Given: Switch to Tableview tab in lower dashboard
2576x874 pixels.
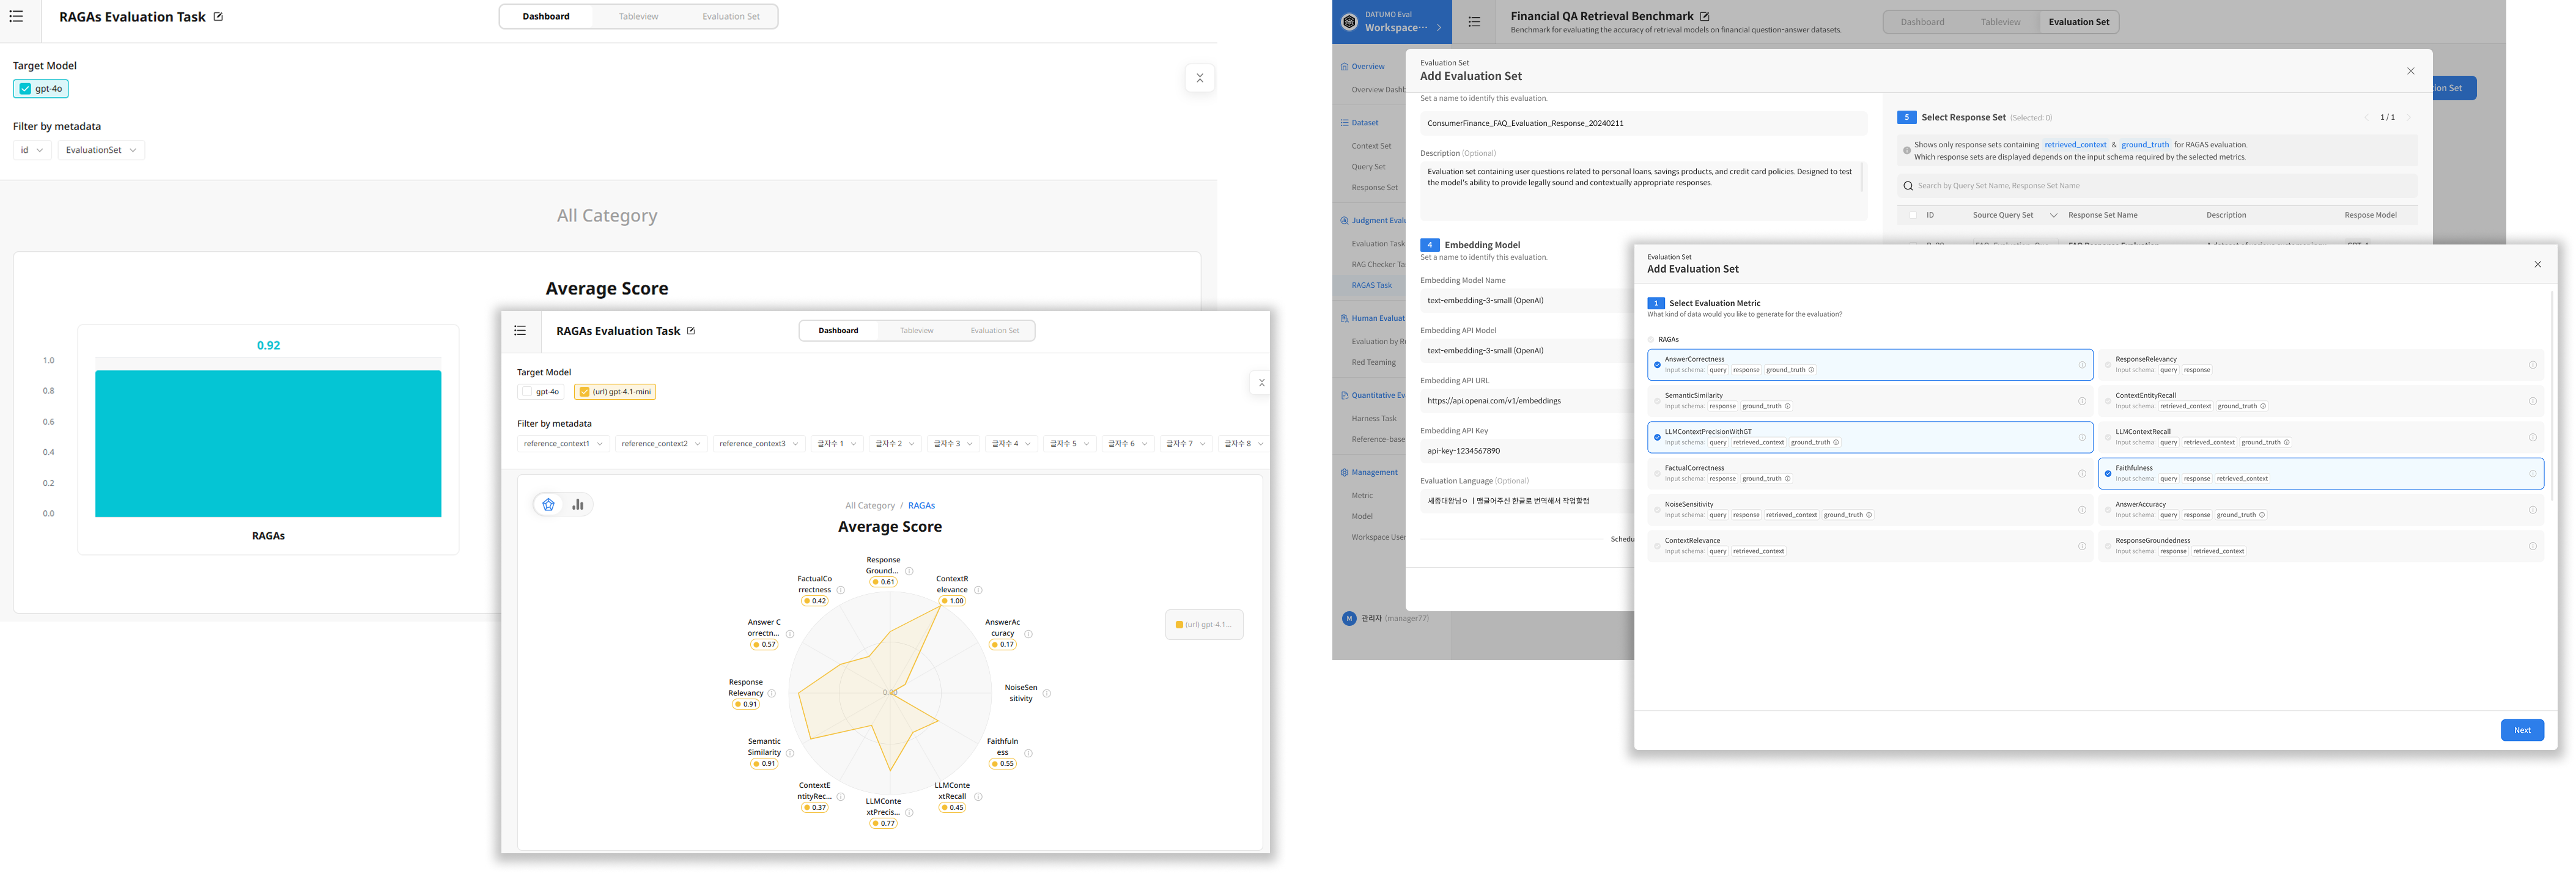Looking at the screenshot, I should (916, 331).
